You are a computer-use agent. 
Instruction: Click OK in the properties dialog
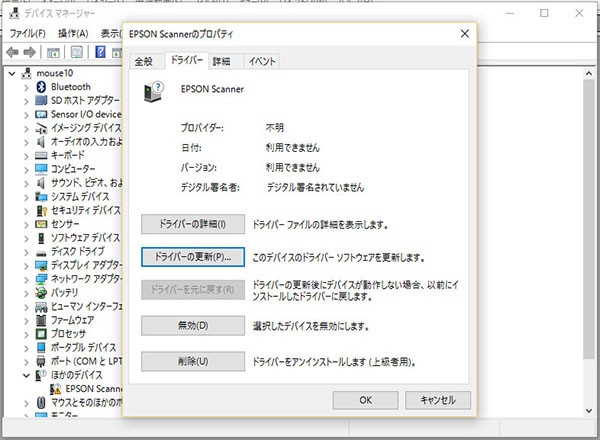[365, 400]
